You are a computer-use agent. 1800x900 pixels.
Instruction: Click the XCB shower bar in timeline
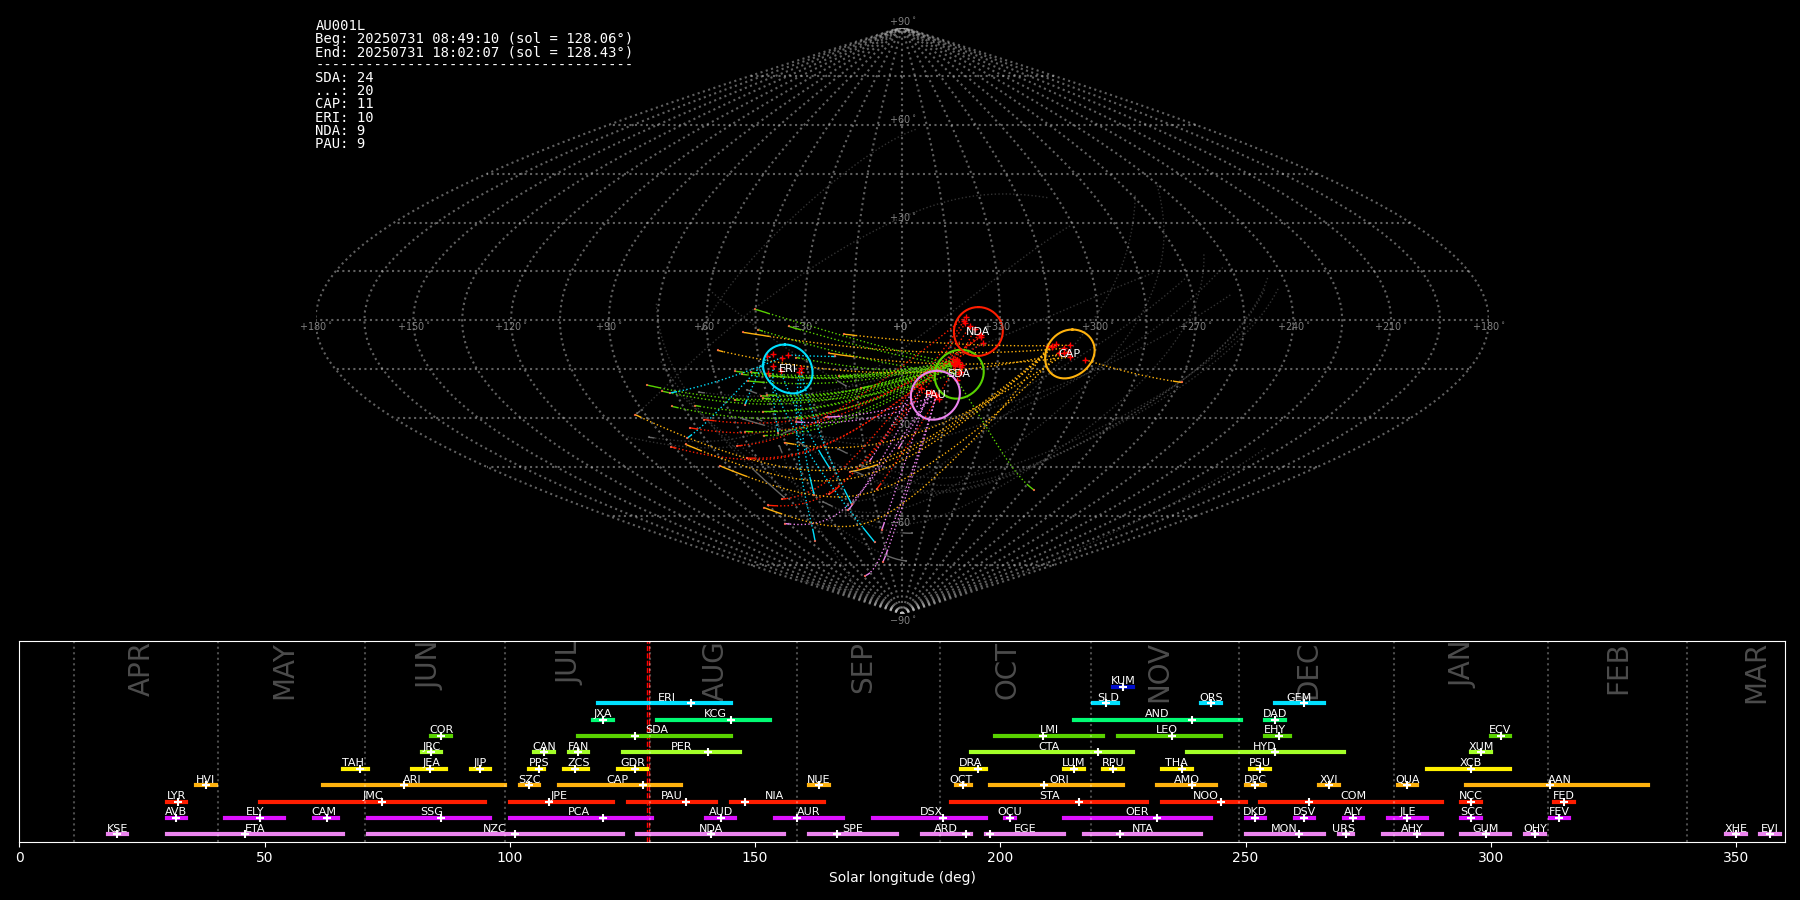(1468, 769)
